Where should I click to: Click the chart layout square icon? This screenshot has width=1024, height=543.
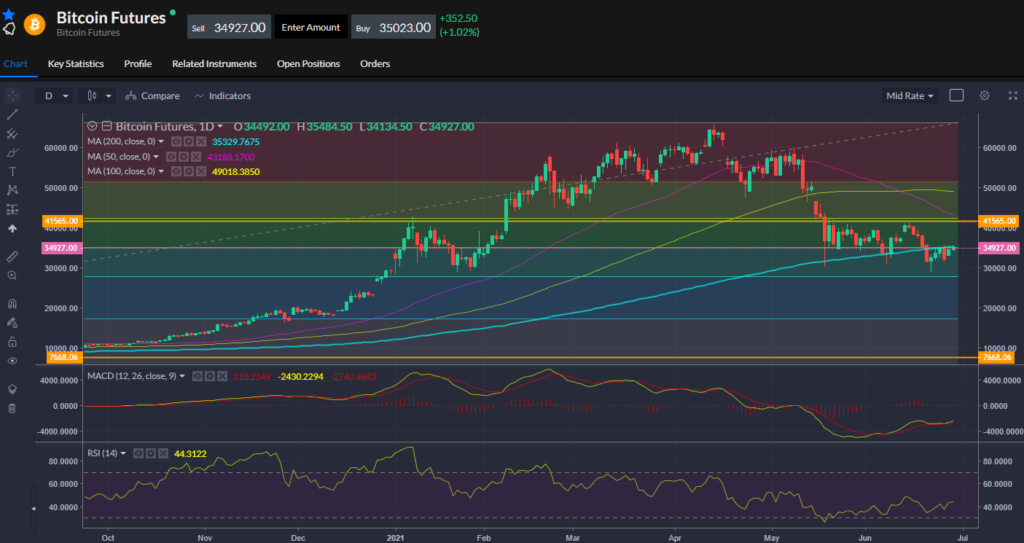(956, 95)
